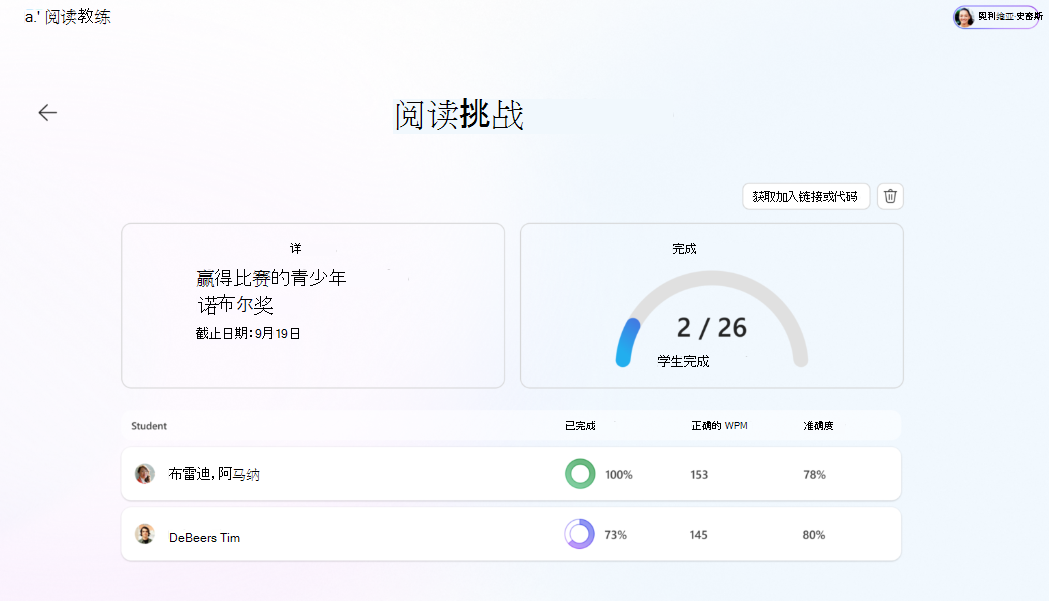This screenshot has height=601, width=1049.
Task: Sort by Student column header
Action: click(149, 426)
